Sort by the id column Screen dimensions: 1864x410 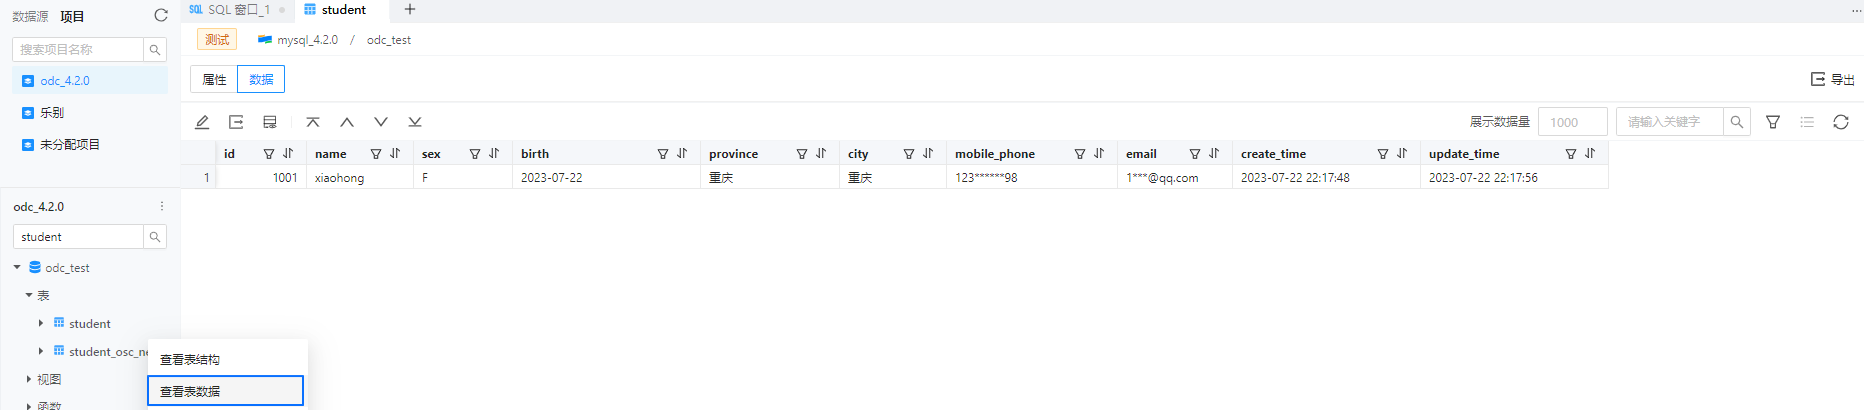tap(288, 154)
